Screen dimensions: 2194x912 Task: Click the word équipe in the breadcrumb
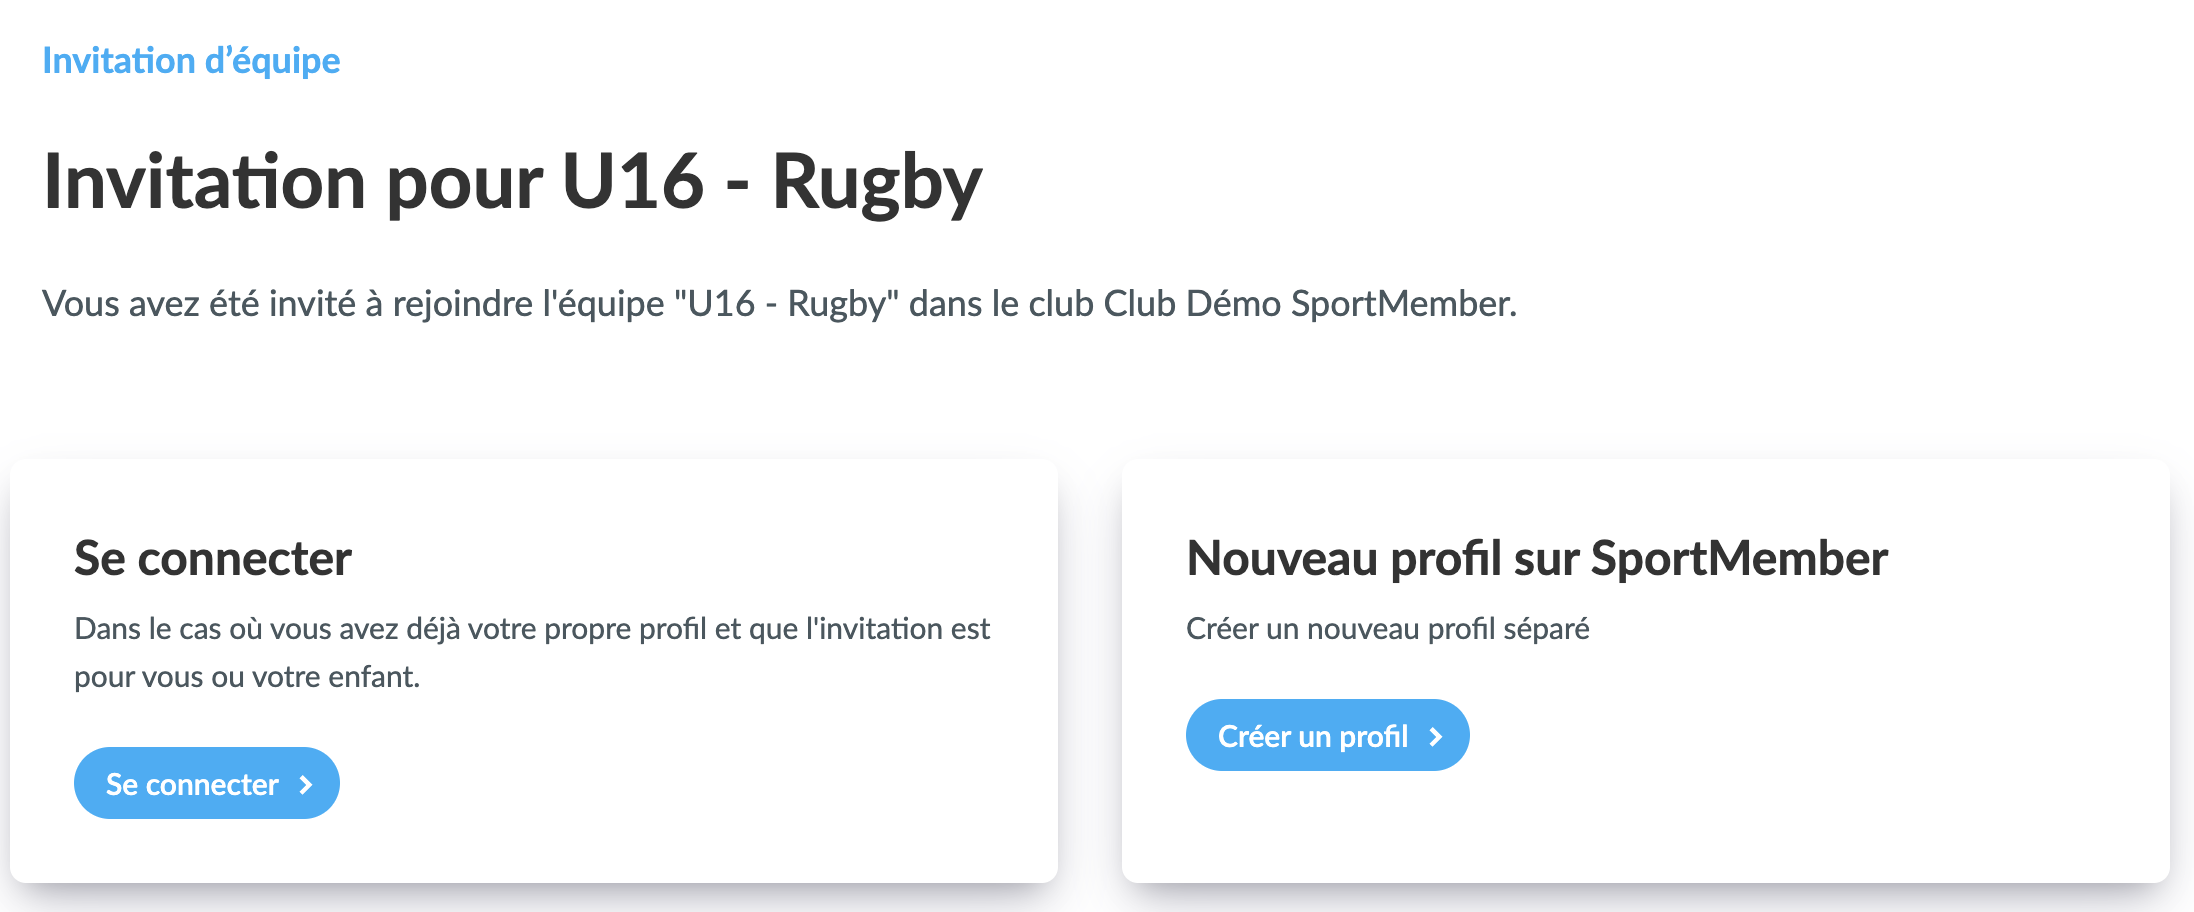pyautogui.click(x=286, y=61)
